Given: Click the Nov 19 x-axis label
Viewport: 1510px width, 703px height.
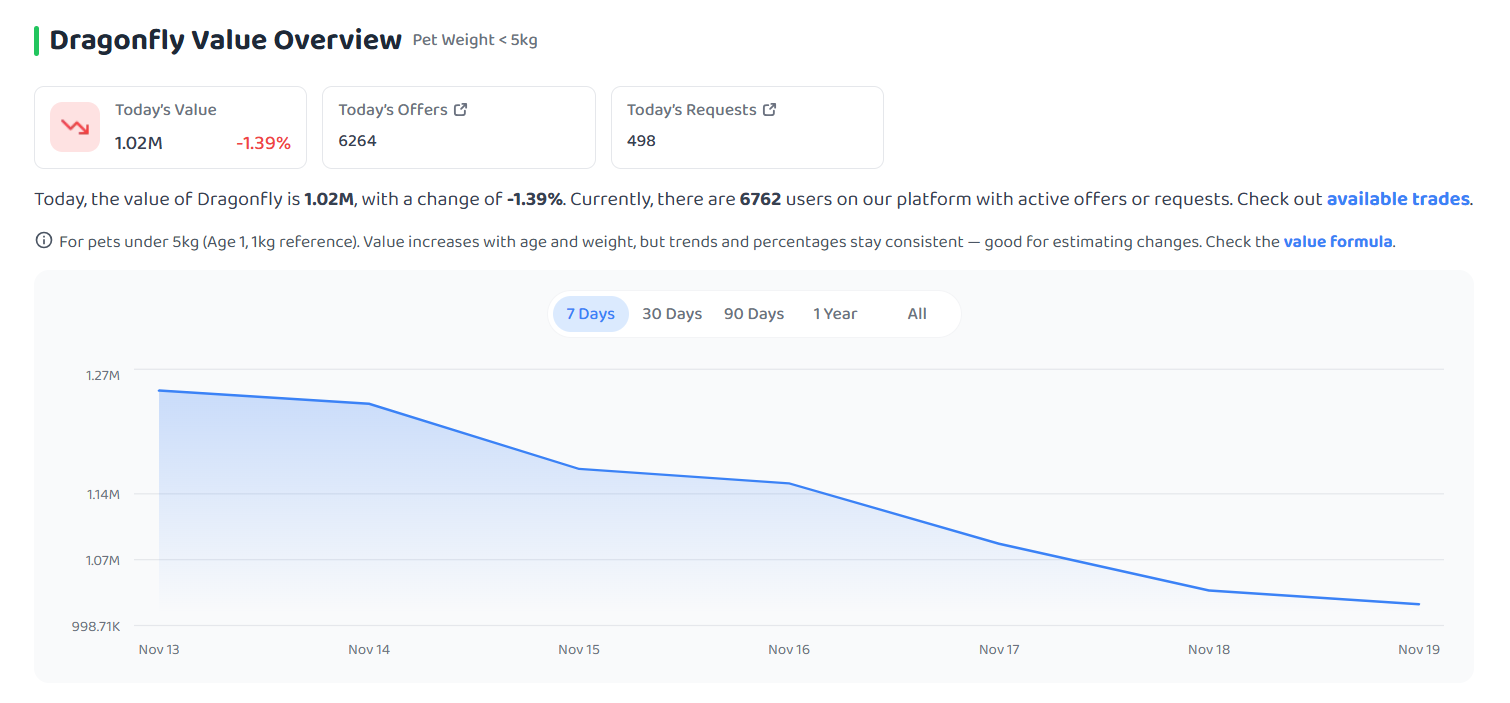Looking at the screenshot, I should pyautogui.click(x=1418, y=650).
